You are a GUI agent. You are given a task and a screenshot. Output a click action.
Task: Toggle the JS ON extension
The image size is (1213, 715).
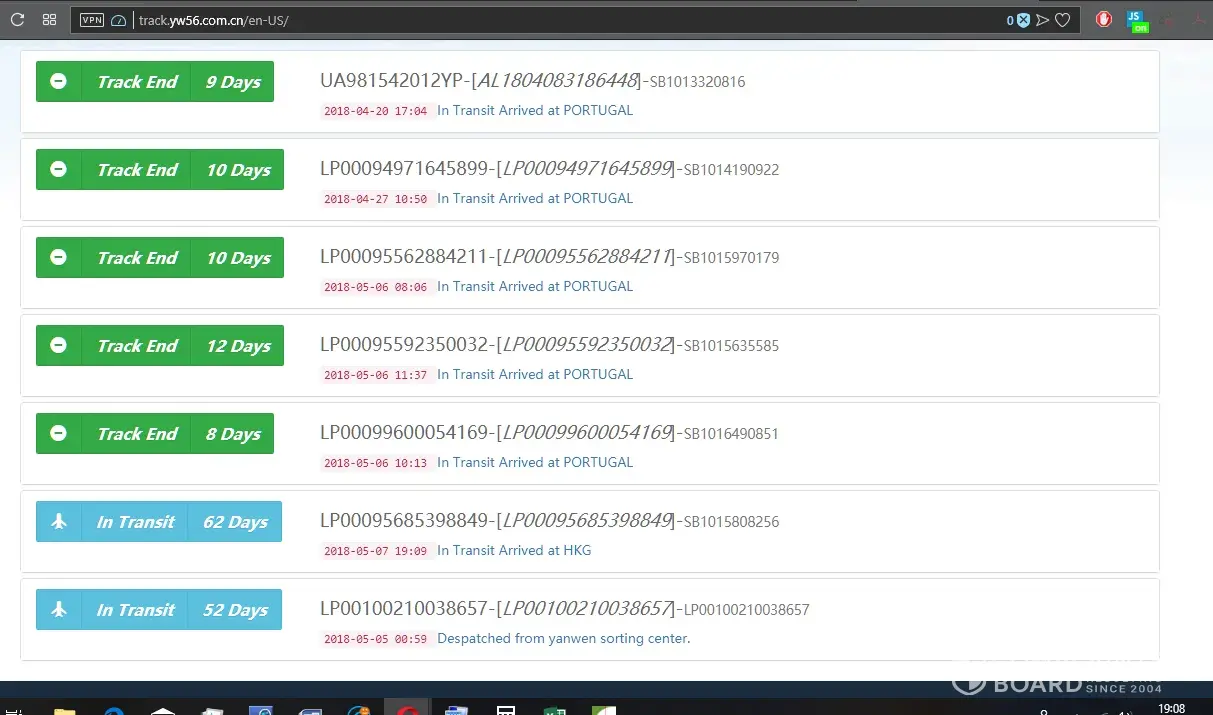coord(1137,20)
